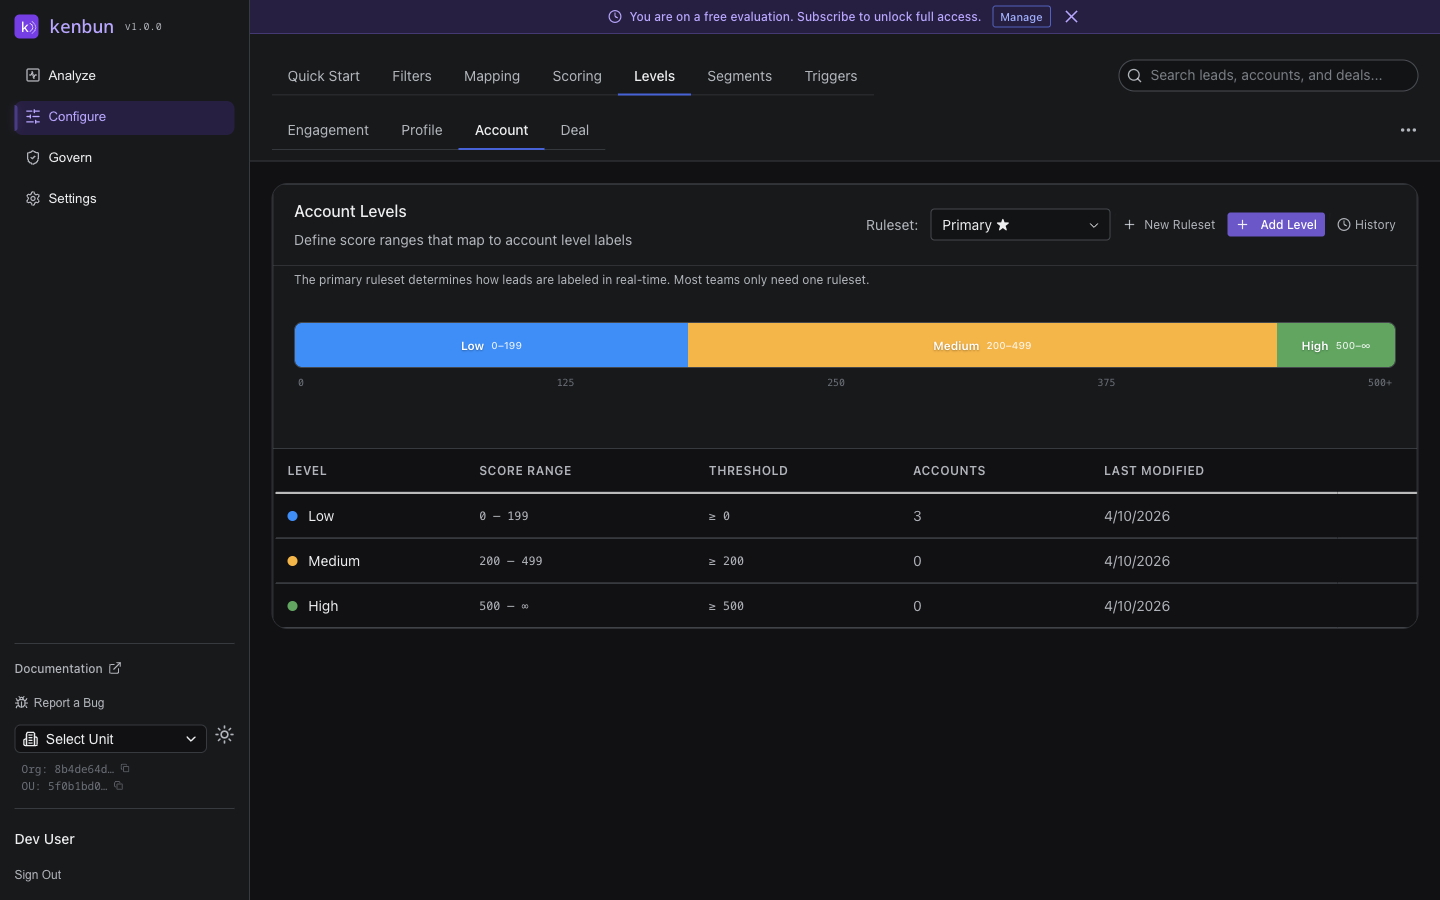Open the Documentation external link

[x=68, y=668]
